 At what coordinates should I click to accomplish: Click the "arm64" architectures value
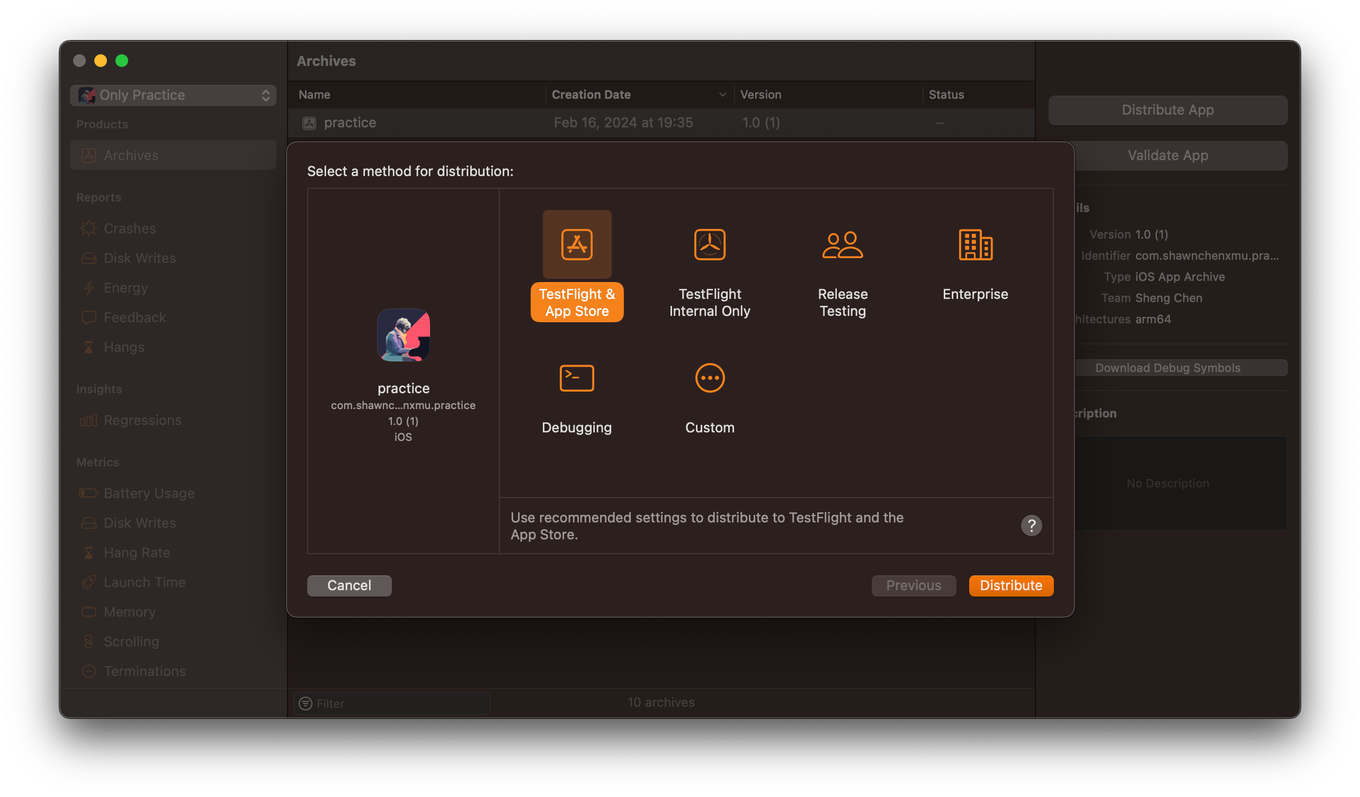[1153, 320]
